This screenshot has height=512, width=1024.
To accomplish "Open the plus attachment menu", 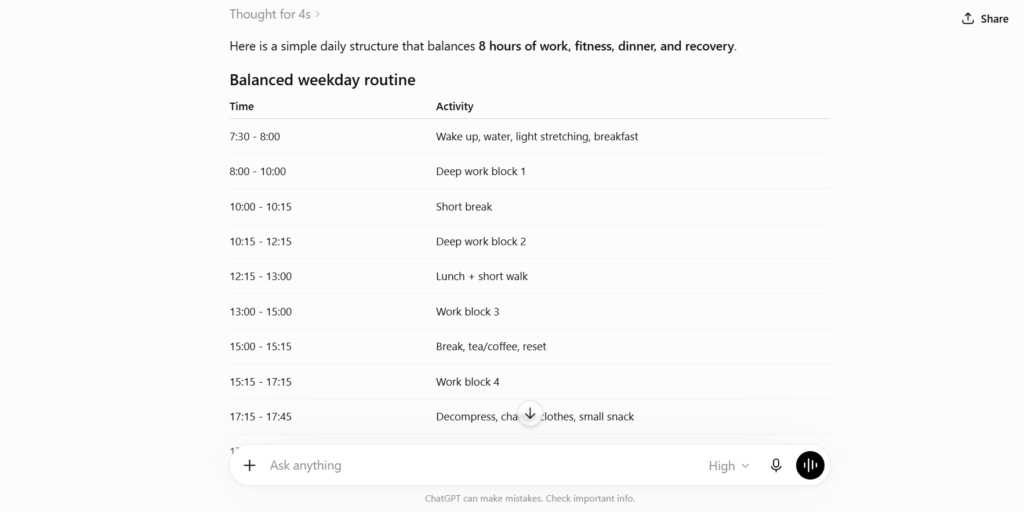I will (249, 465).
